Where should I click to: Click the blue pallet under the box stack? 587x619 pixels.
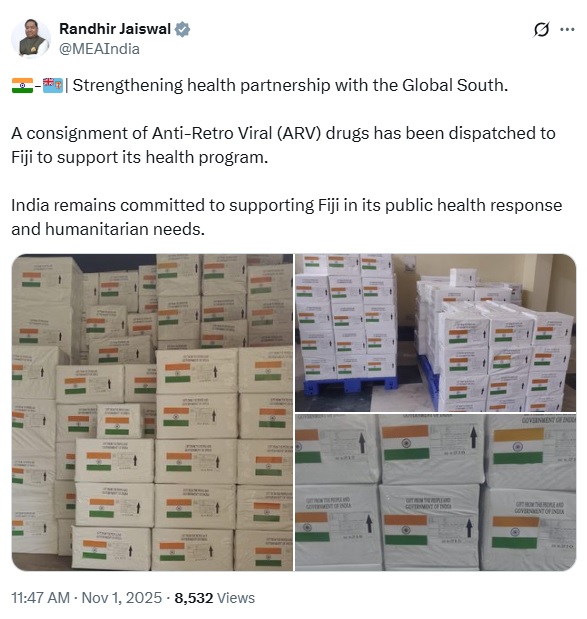[x=351, y=385]
